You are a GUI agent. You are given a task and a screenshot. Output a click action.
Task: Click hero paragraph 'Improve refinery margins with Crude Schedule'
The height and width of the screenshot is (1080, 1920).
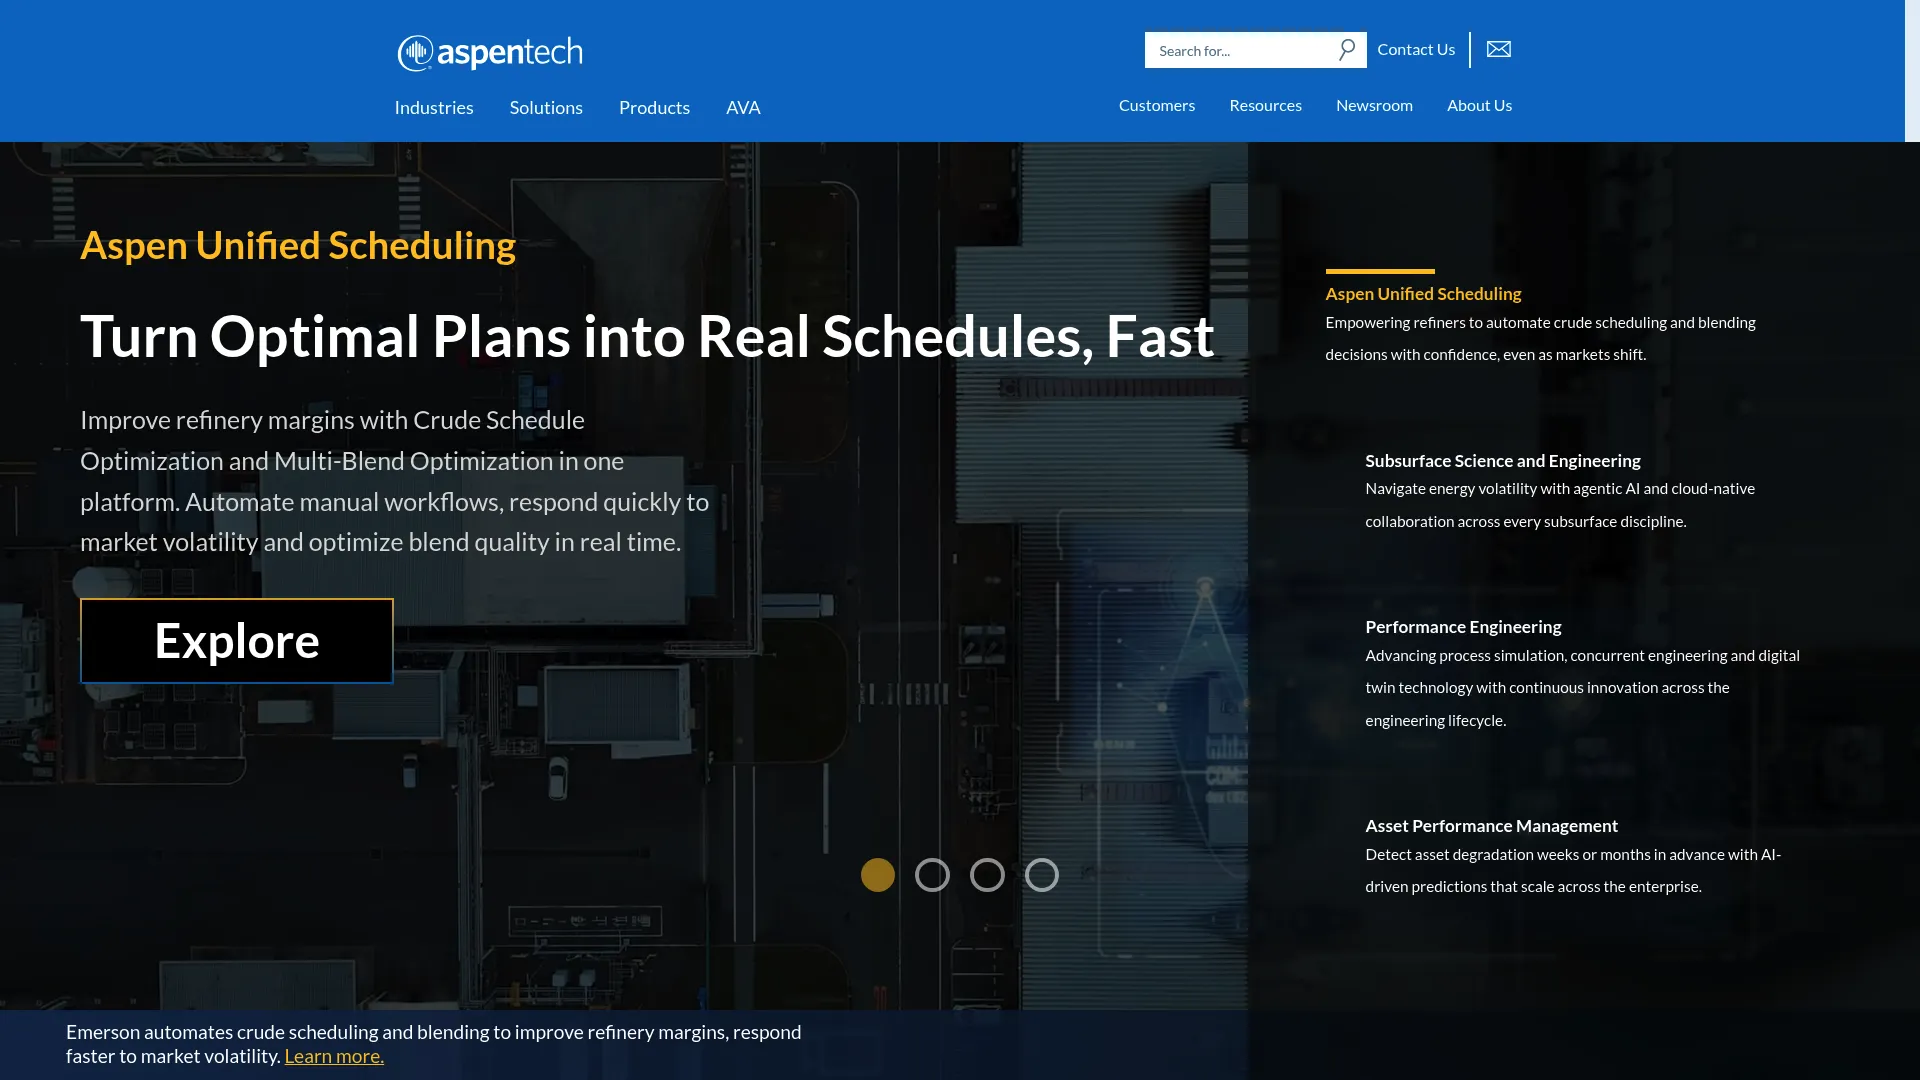(394, 481)
